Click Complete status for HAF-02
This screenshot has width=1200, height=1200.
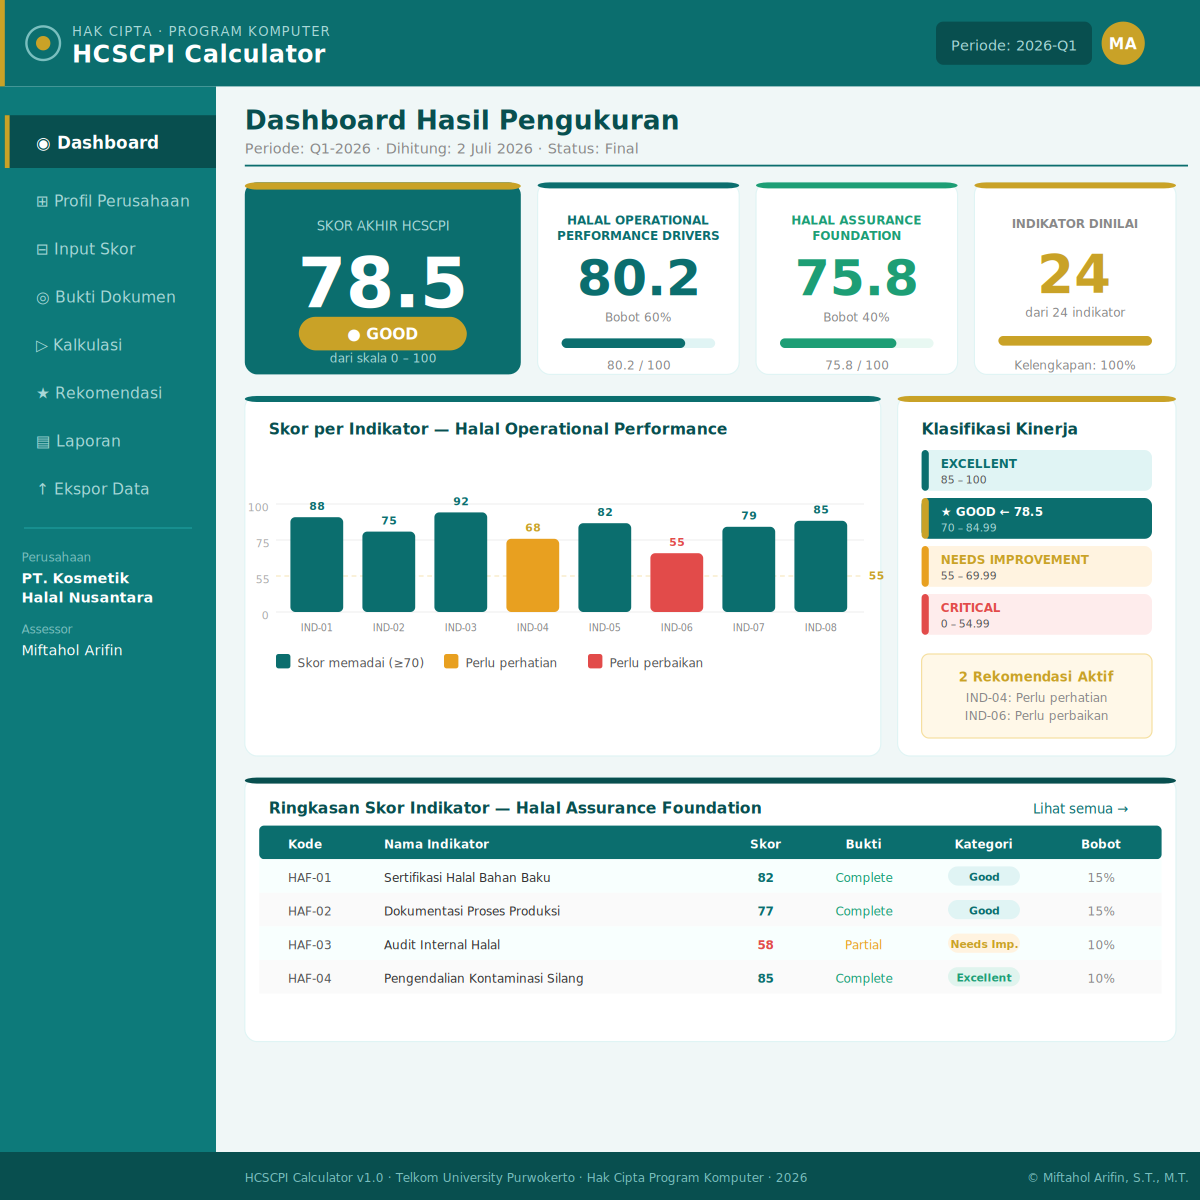pyautogui.click(x=864, y=911)
